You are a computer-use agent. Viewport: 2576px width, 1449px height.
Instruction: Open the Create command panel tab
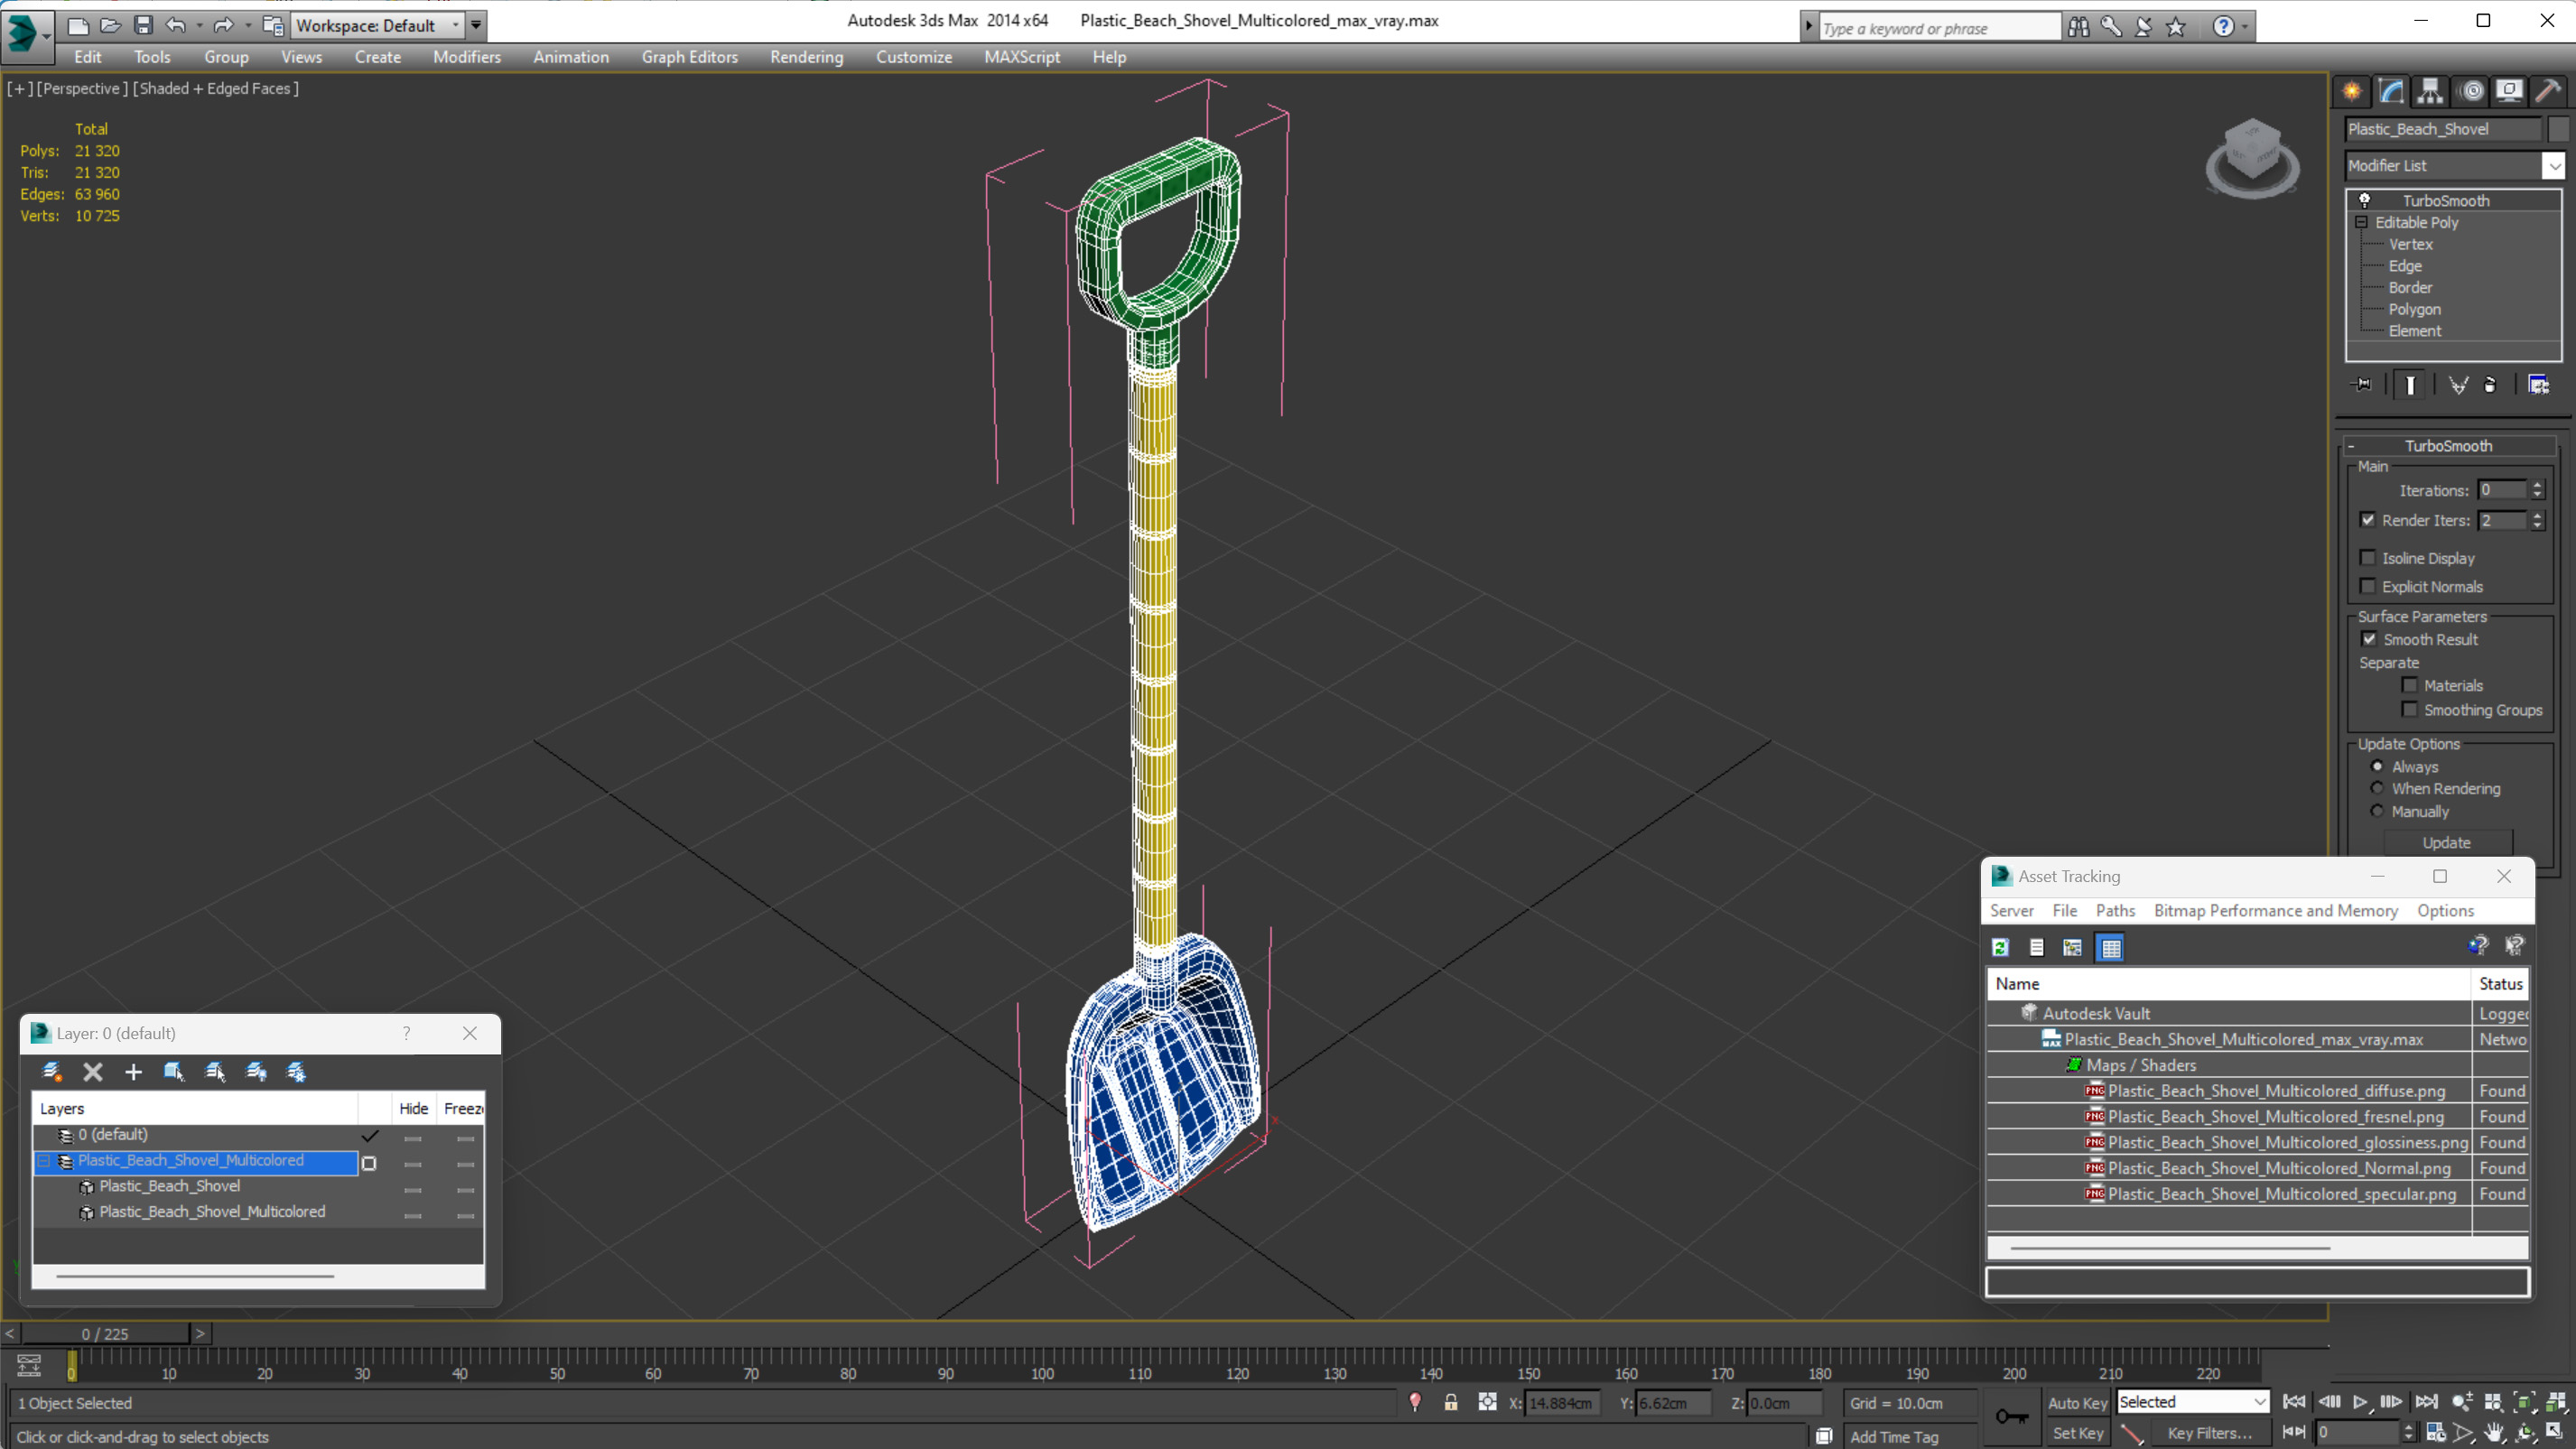pyautogui.click(x=2352, y=91)
